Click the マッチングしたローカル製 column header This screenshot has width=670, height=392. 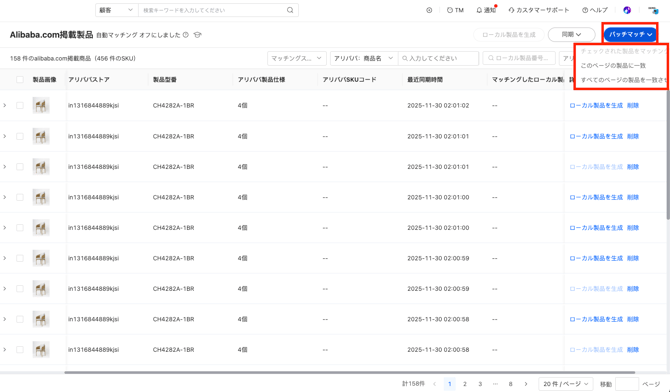(x=528, y=80)
